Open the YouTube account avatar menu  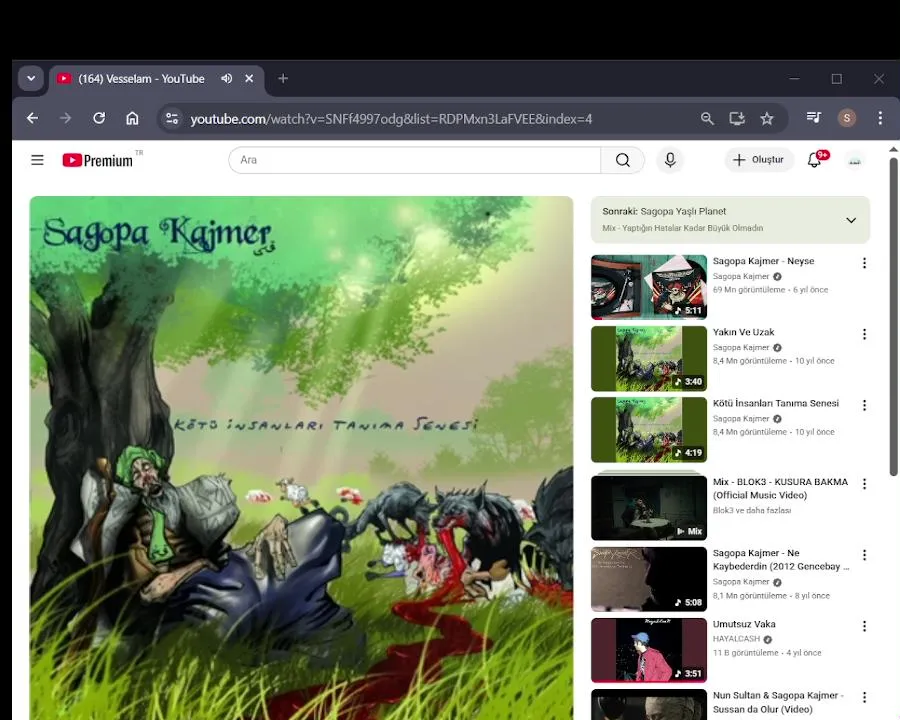pos(855,160)
